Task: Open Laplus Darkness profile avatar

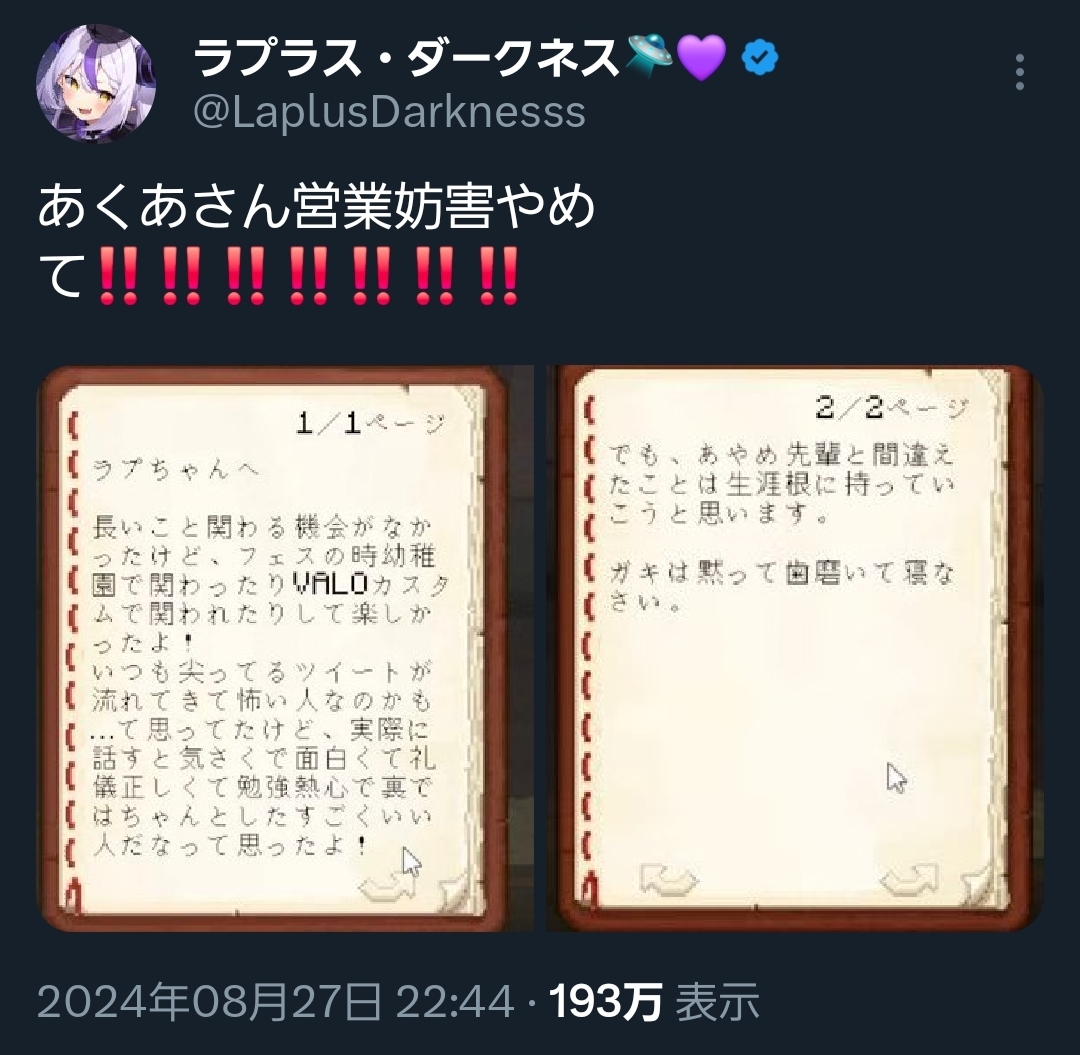Action: tap(96, 83)
